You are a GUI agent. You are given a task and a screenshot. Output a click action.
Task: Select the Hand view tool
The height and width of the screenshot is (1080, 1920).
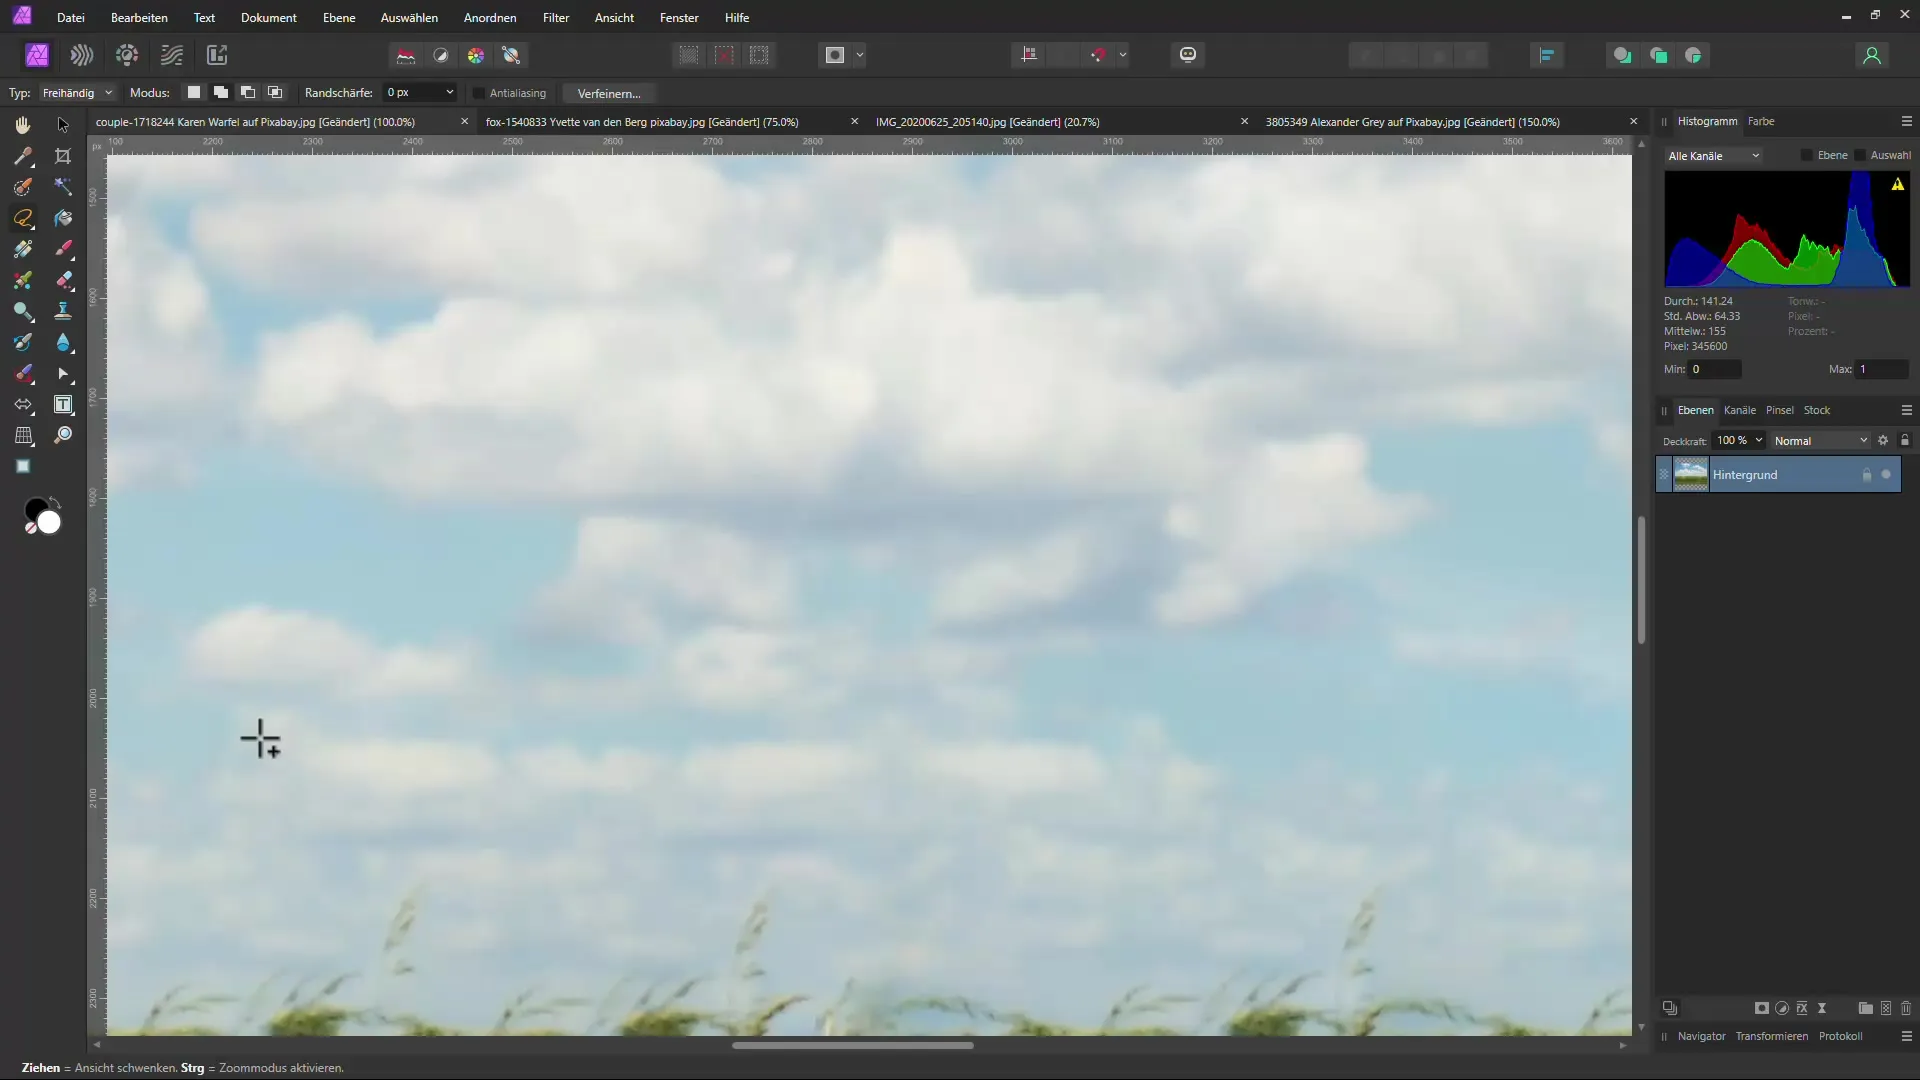pos(23,125)
